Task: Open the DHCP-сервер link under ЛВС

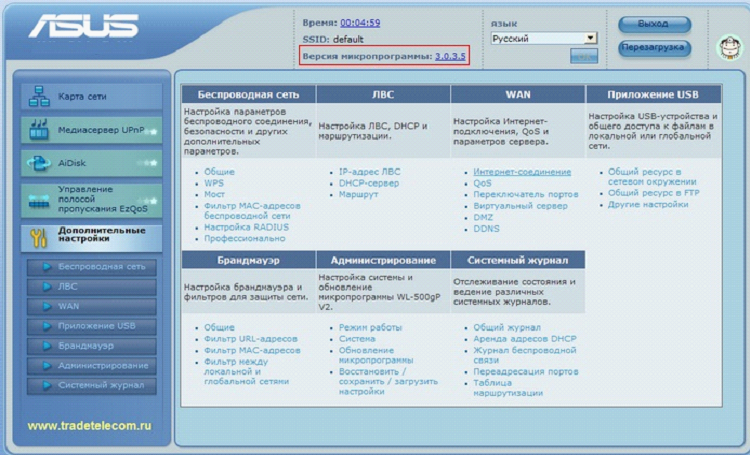Action: (x=372, y=183)
